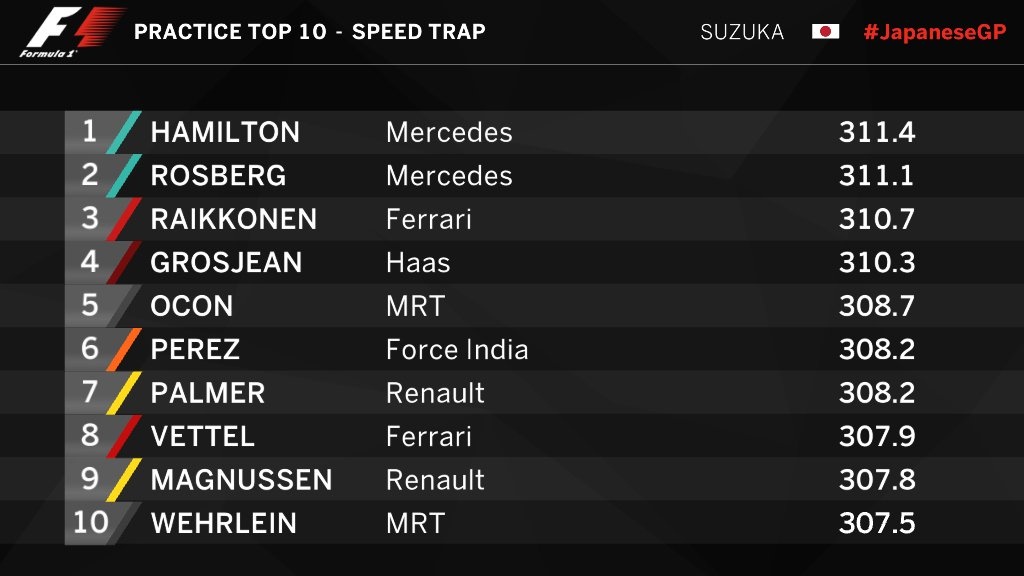Click the MAGNUSSEN driver name
Viewport: 1024px width, 576px height.
[241, 479]
